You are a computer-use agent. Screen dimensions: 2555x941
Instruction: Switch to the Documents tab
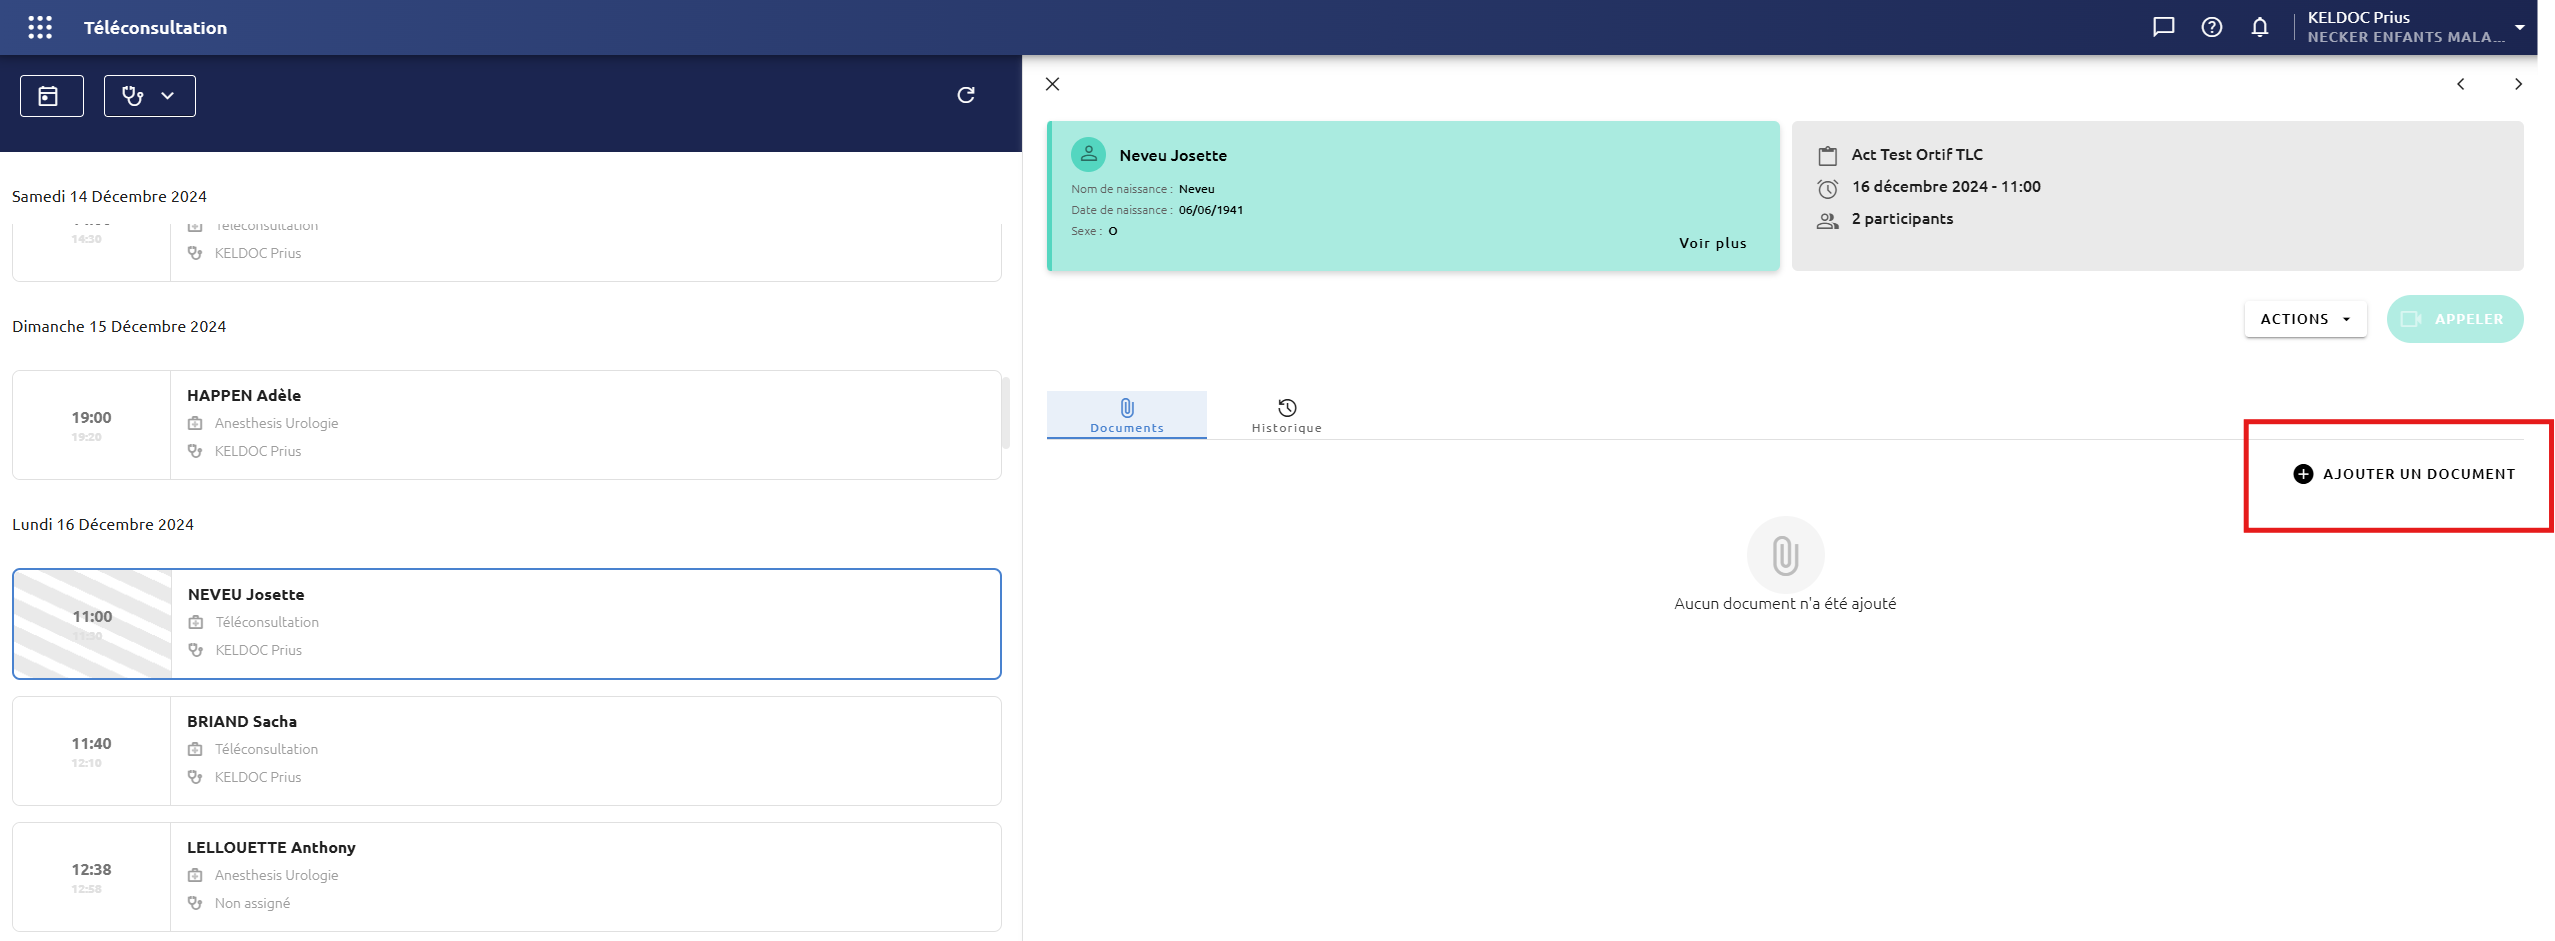(1127, 415)
